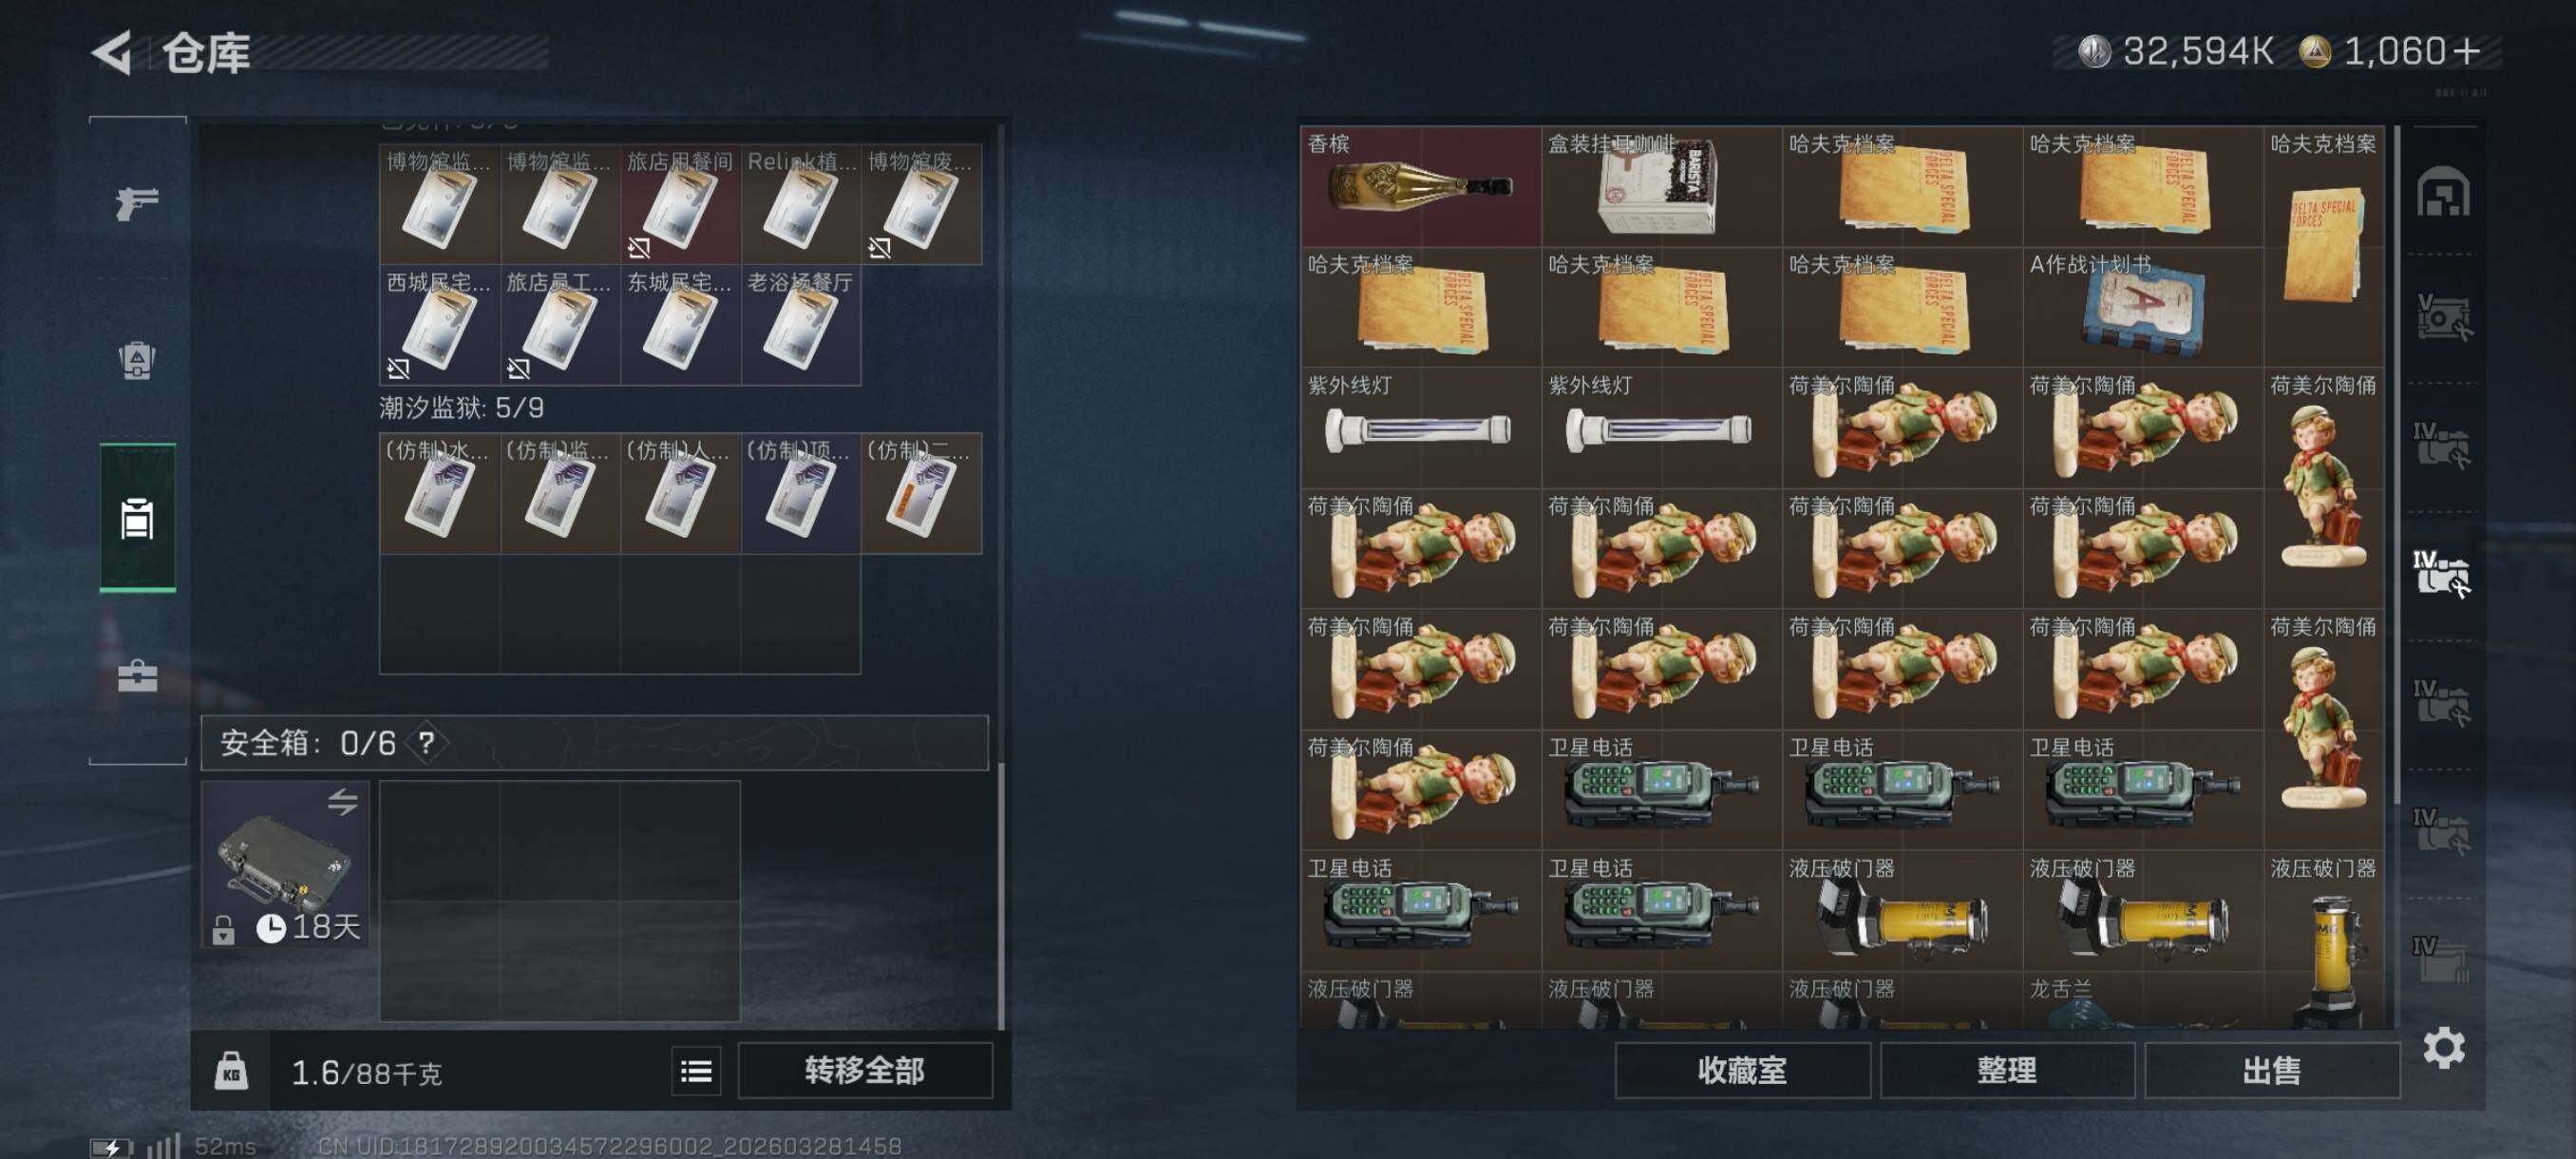Open the medical briefcase category icon
The height and width of the screenshot is (1159, 2576).
click(137, 676)
